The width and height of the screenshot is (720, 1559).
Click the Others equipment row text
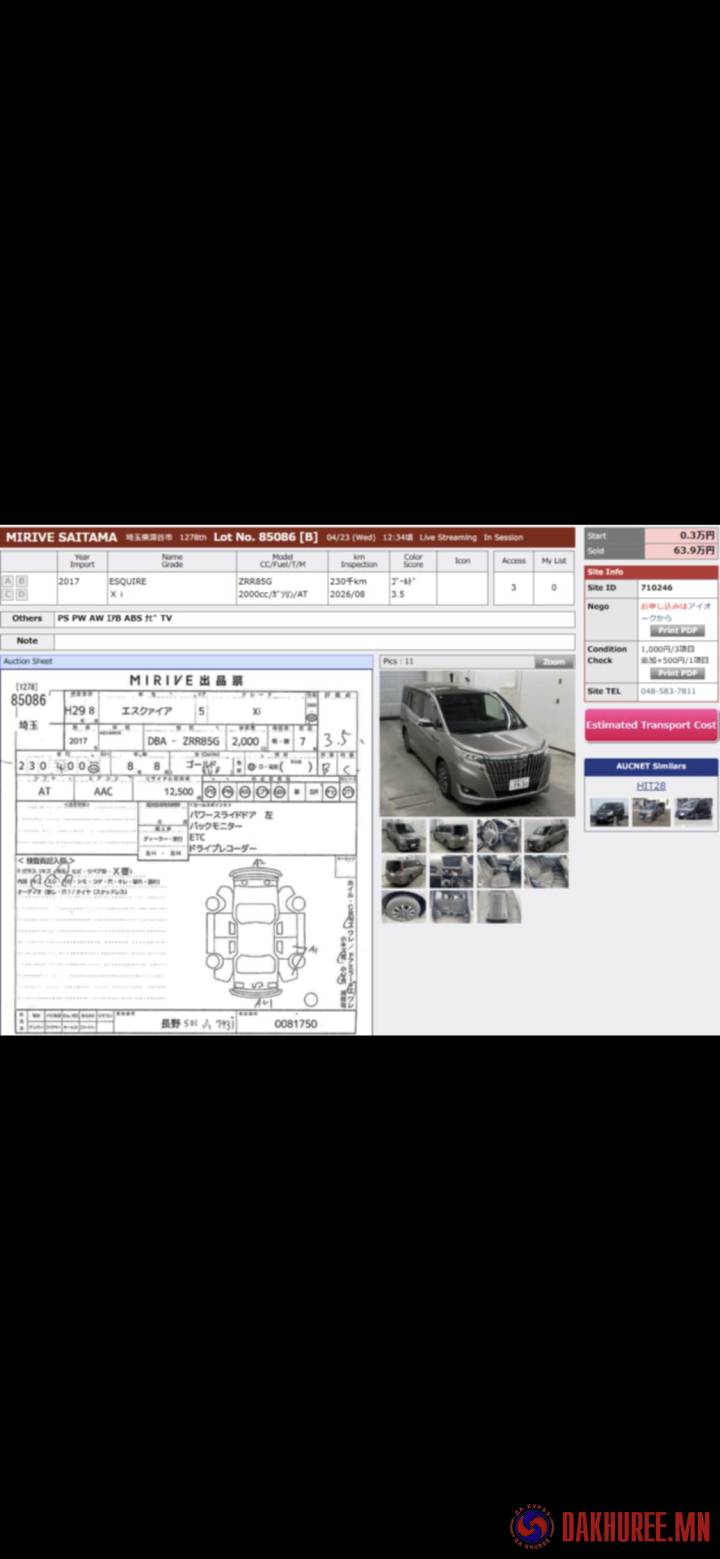point(114,619)
